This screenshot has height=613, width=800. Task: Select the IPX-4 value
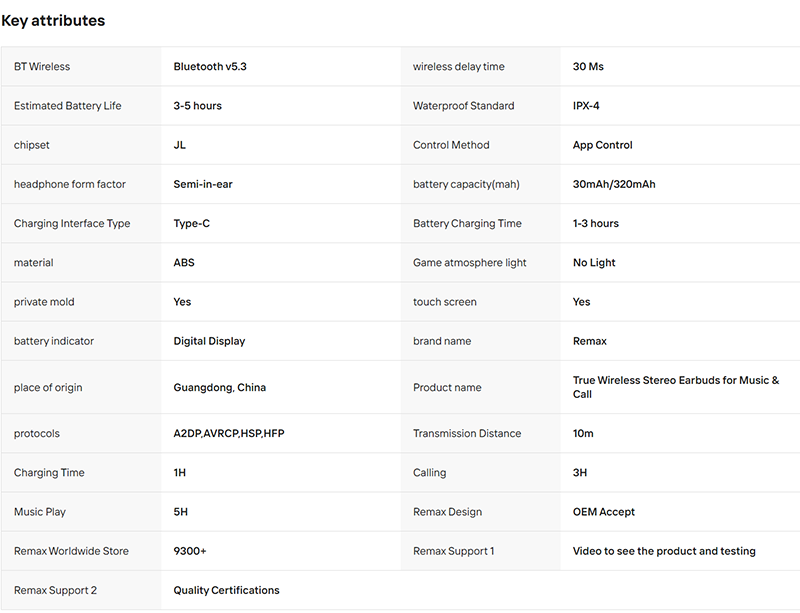(x=586, y=106)
